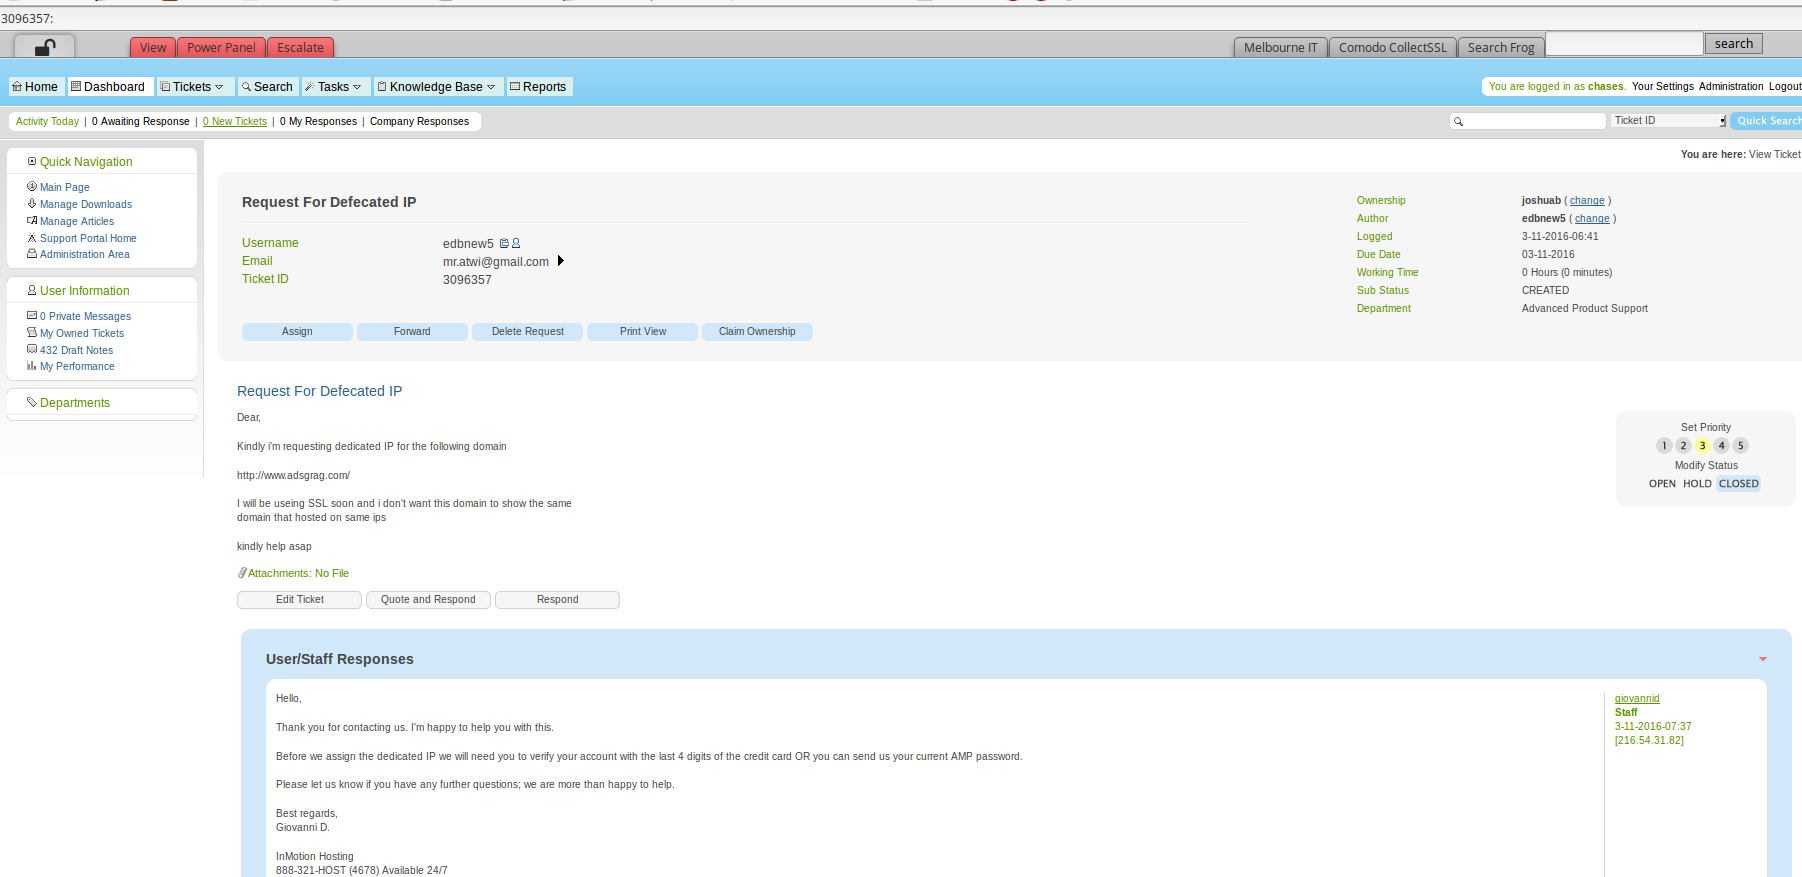Switch to the Power Panel tab
The height and width of the screenshot is (877, 1802).
[221, 48]
